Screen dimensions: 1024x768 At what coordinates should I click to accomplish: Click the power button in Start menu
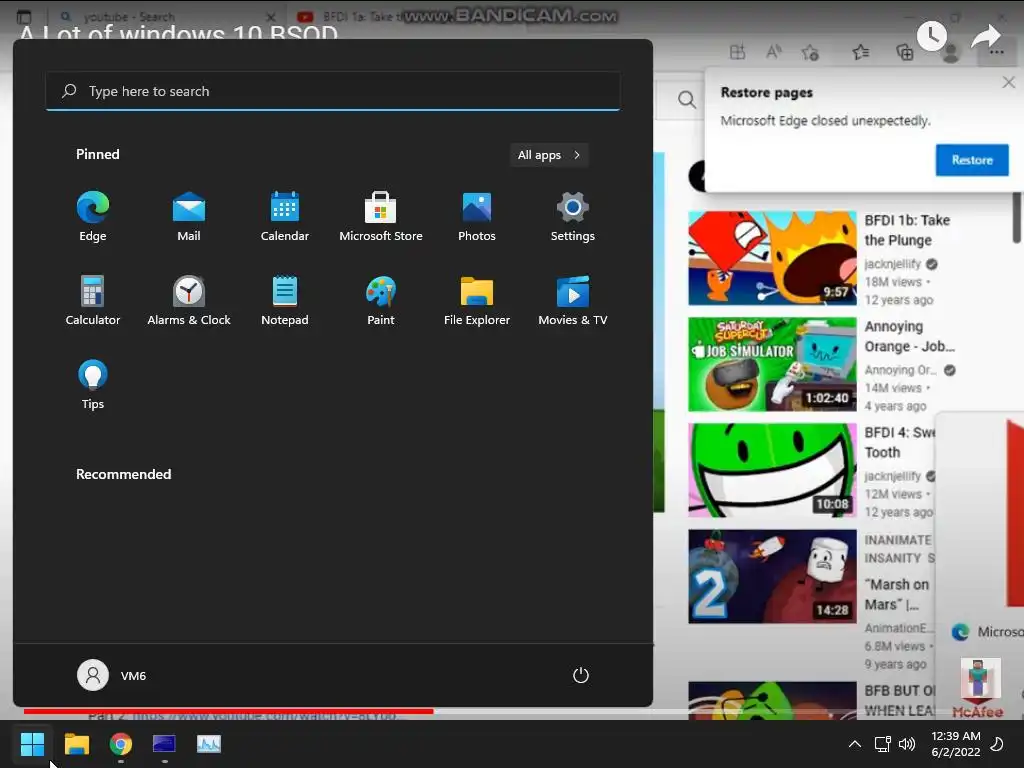click(581, 675)
